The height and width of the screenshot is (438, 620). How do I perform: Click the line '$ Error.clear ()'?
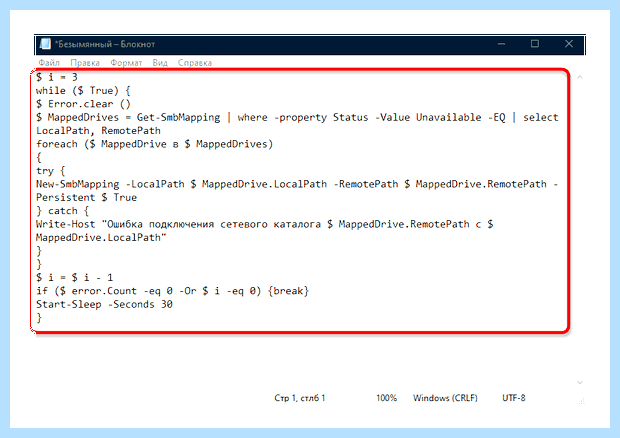(x=83, y=104)
